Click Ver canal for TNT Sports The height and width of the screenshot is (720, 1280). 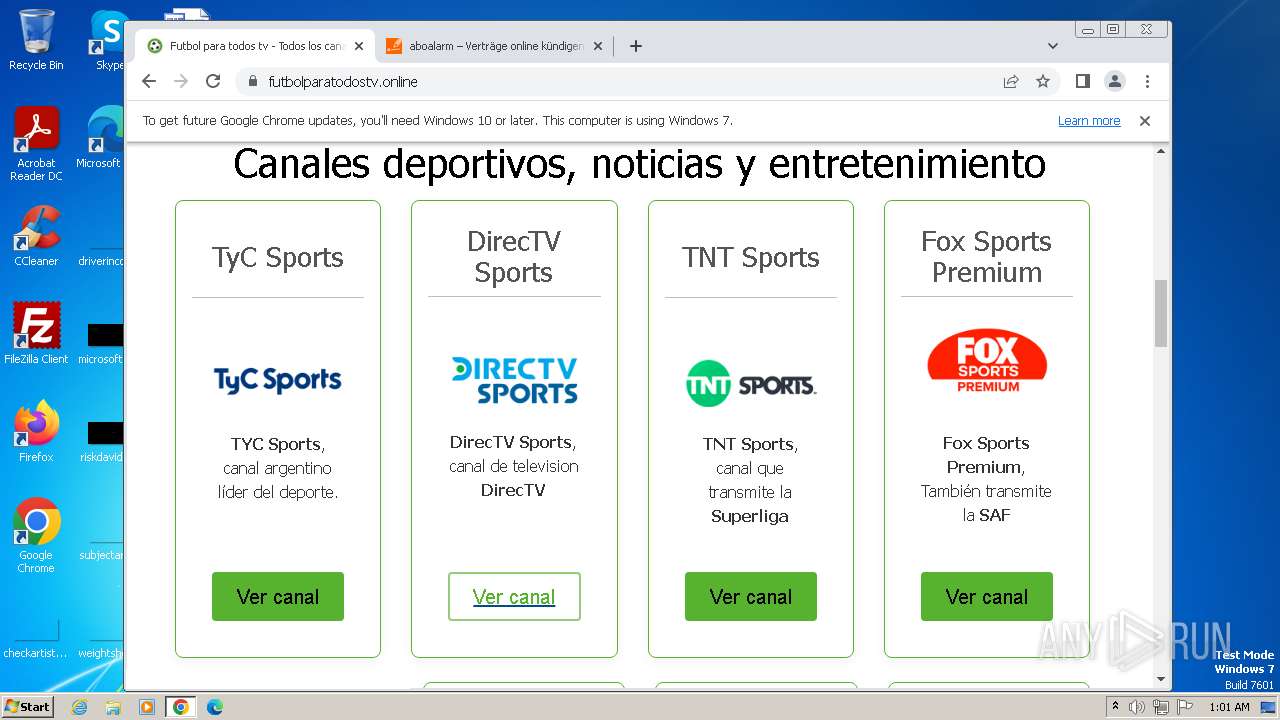pyautogui.click(x=751, y=597)
